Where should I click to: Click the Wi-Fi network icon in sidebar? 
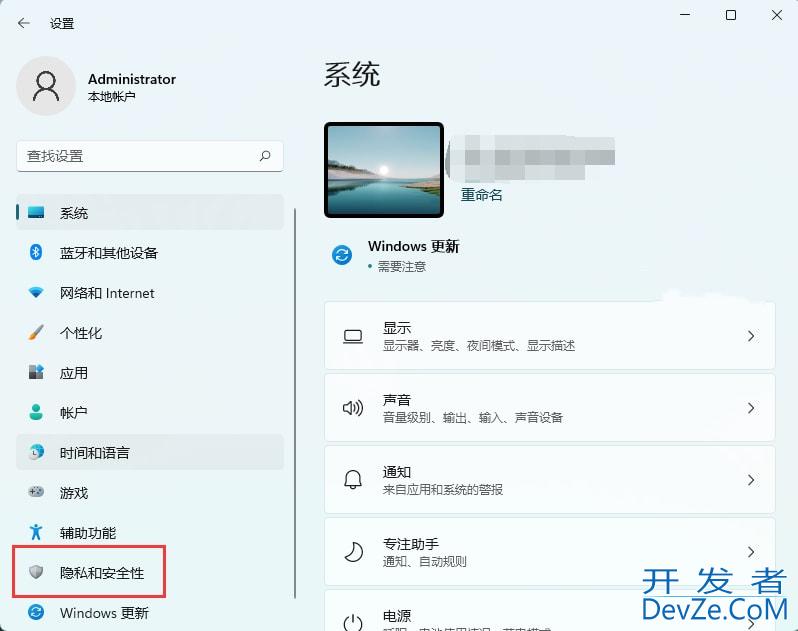36,292
